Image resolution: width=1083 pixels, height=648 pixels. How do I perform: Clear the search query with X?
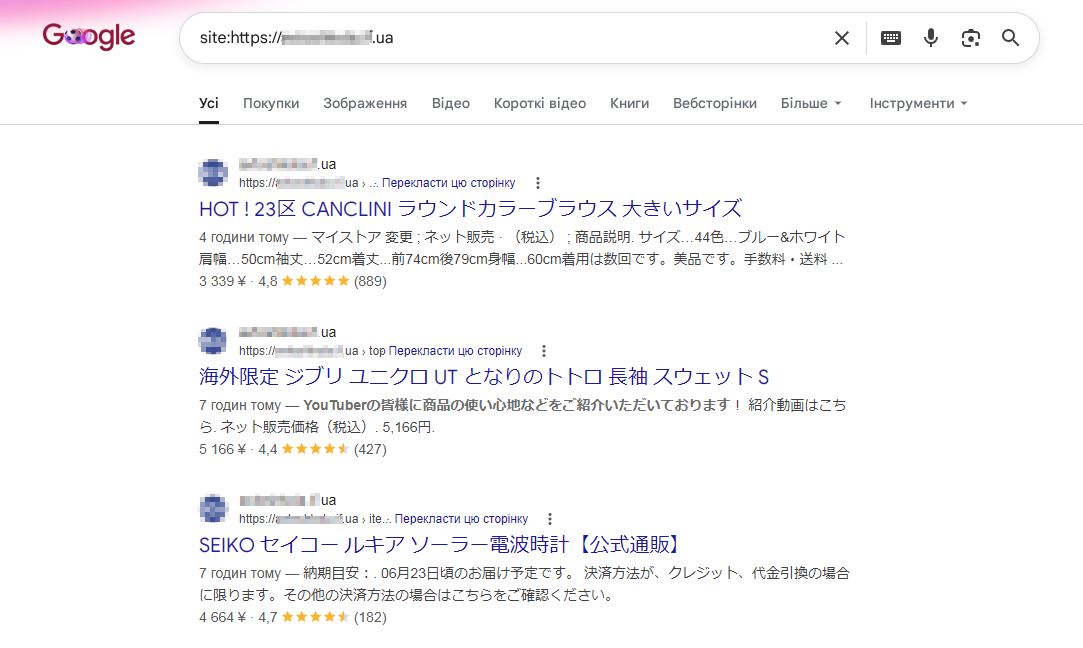coord(841,38)
